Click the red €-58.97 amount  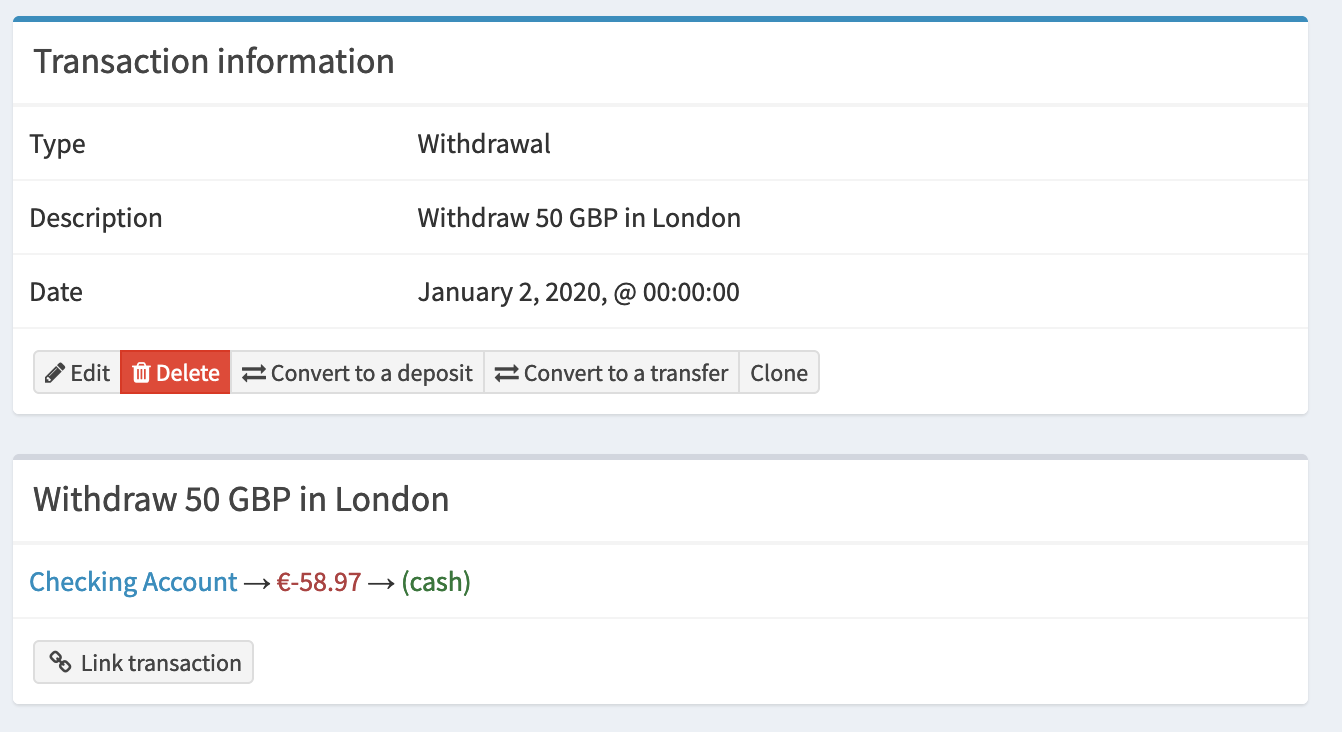pos(318,581)
